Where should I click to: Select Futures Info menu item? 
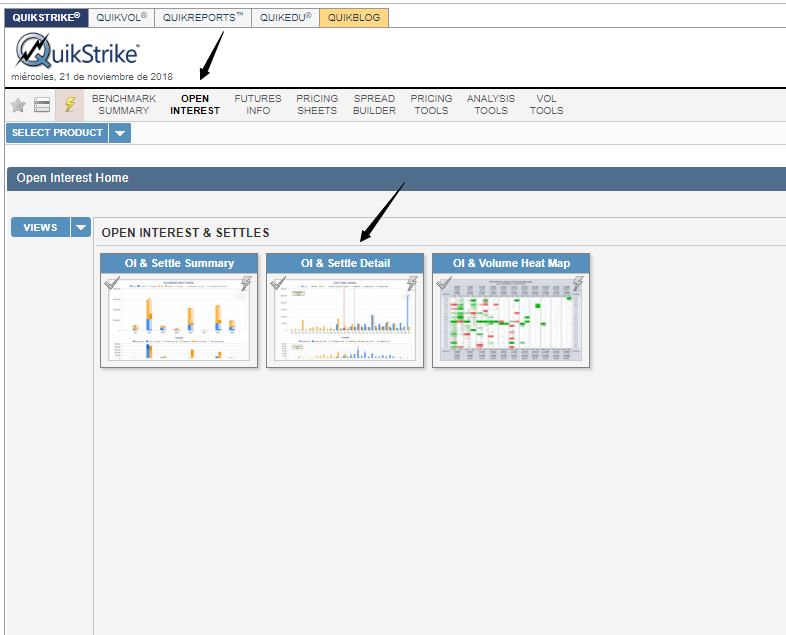pos(258,105)
